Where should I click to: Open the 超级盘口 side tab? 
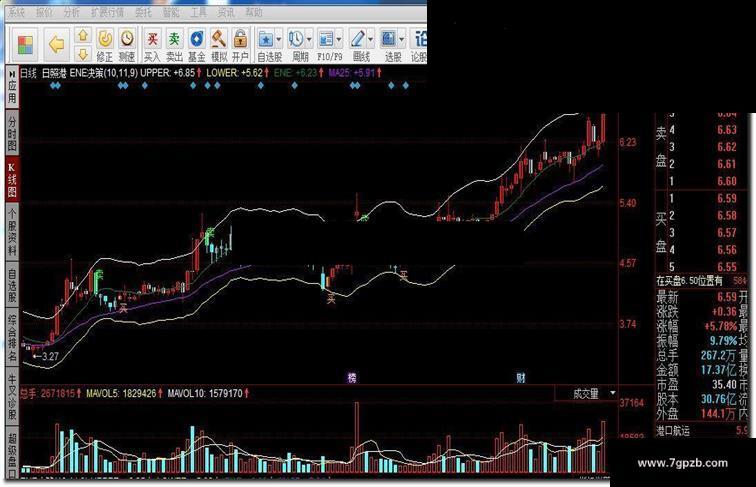[x=12, y=452]
